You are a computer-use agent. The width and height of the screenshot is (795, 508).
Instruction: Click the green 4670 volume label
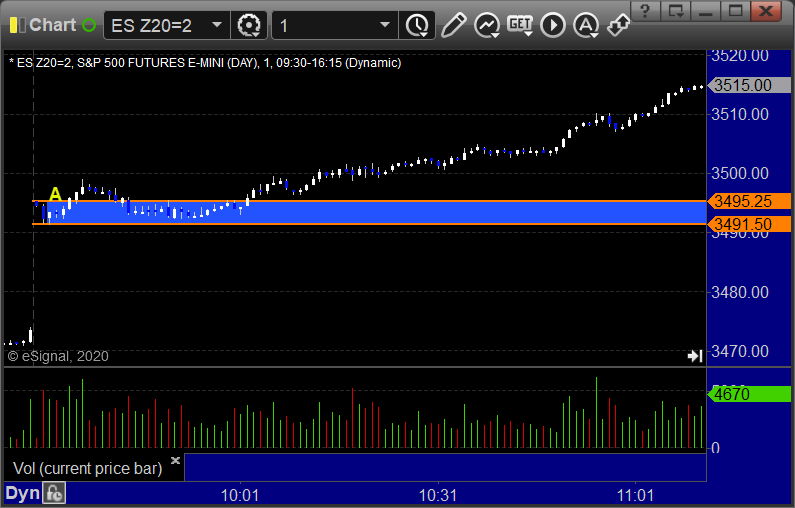(x=749, y=394)
